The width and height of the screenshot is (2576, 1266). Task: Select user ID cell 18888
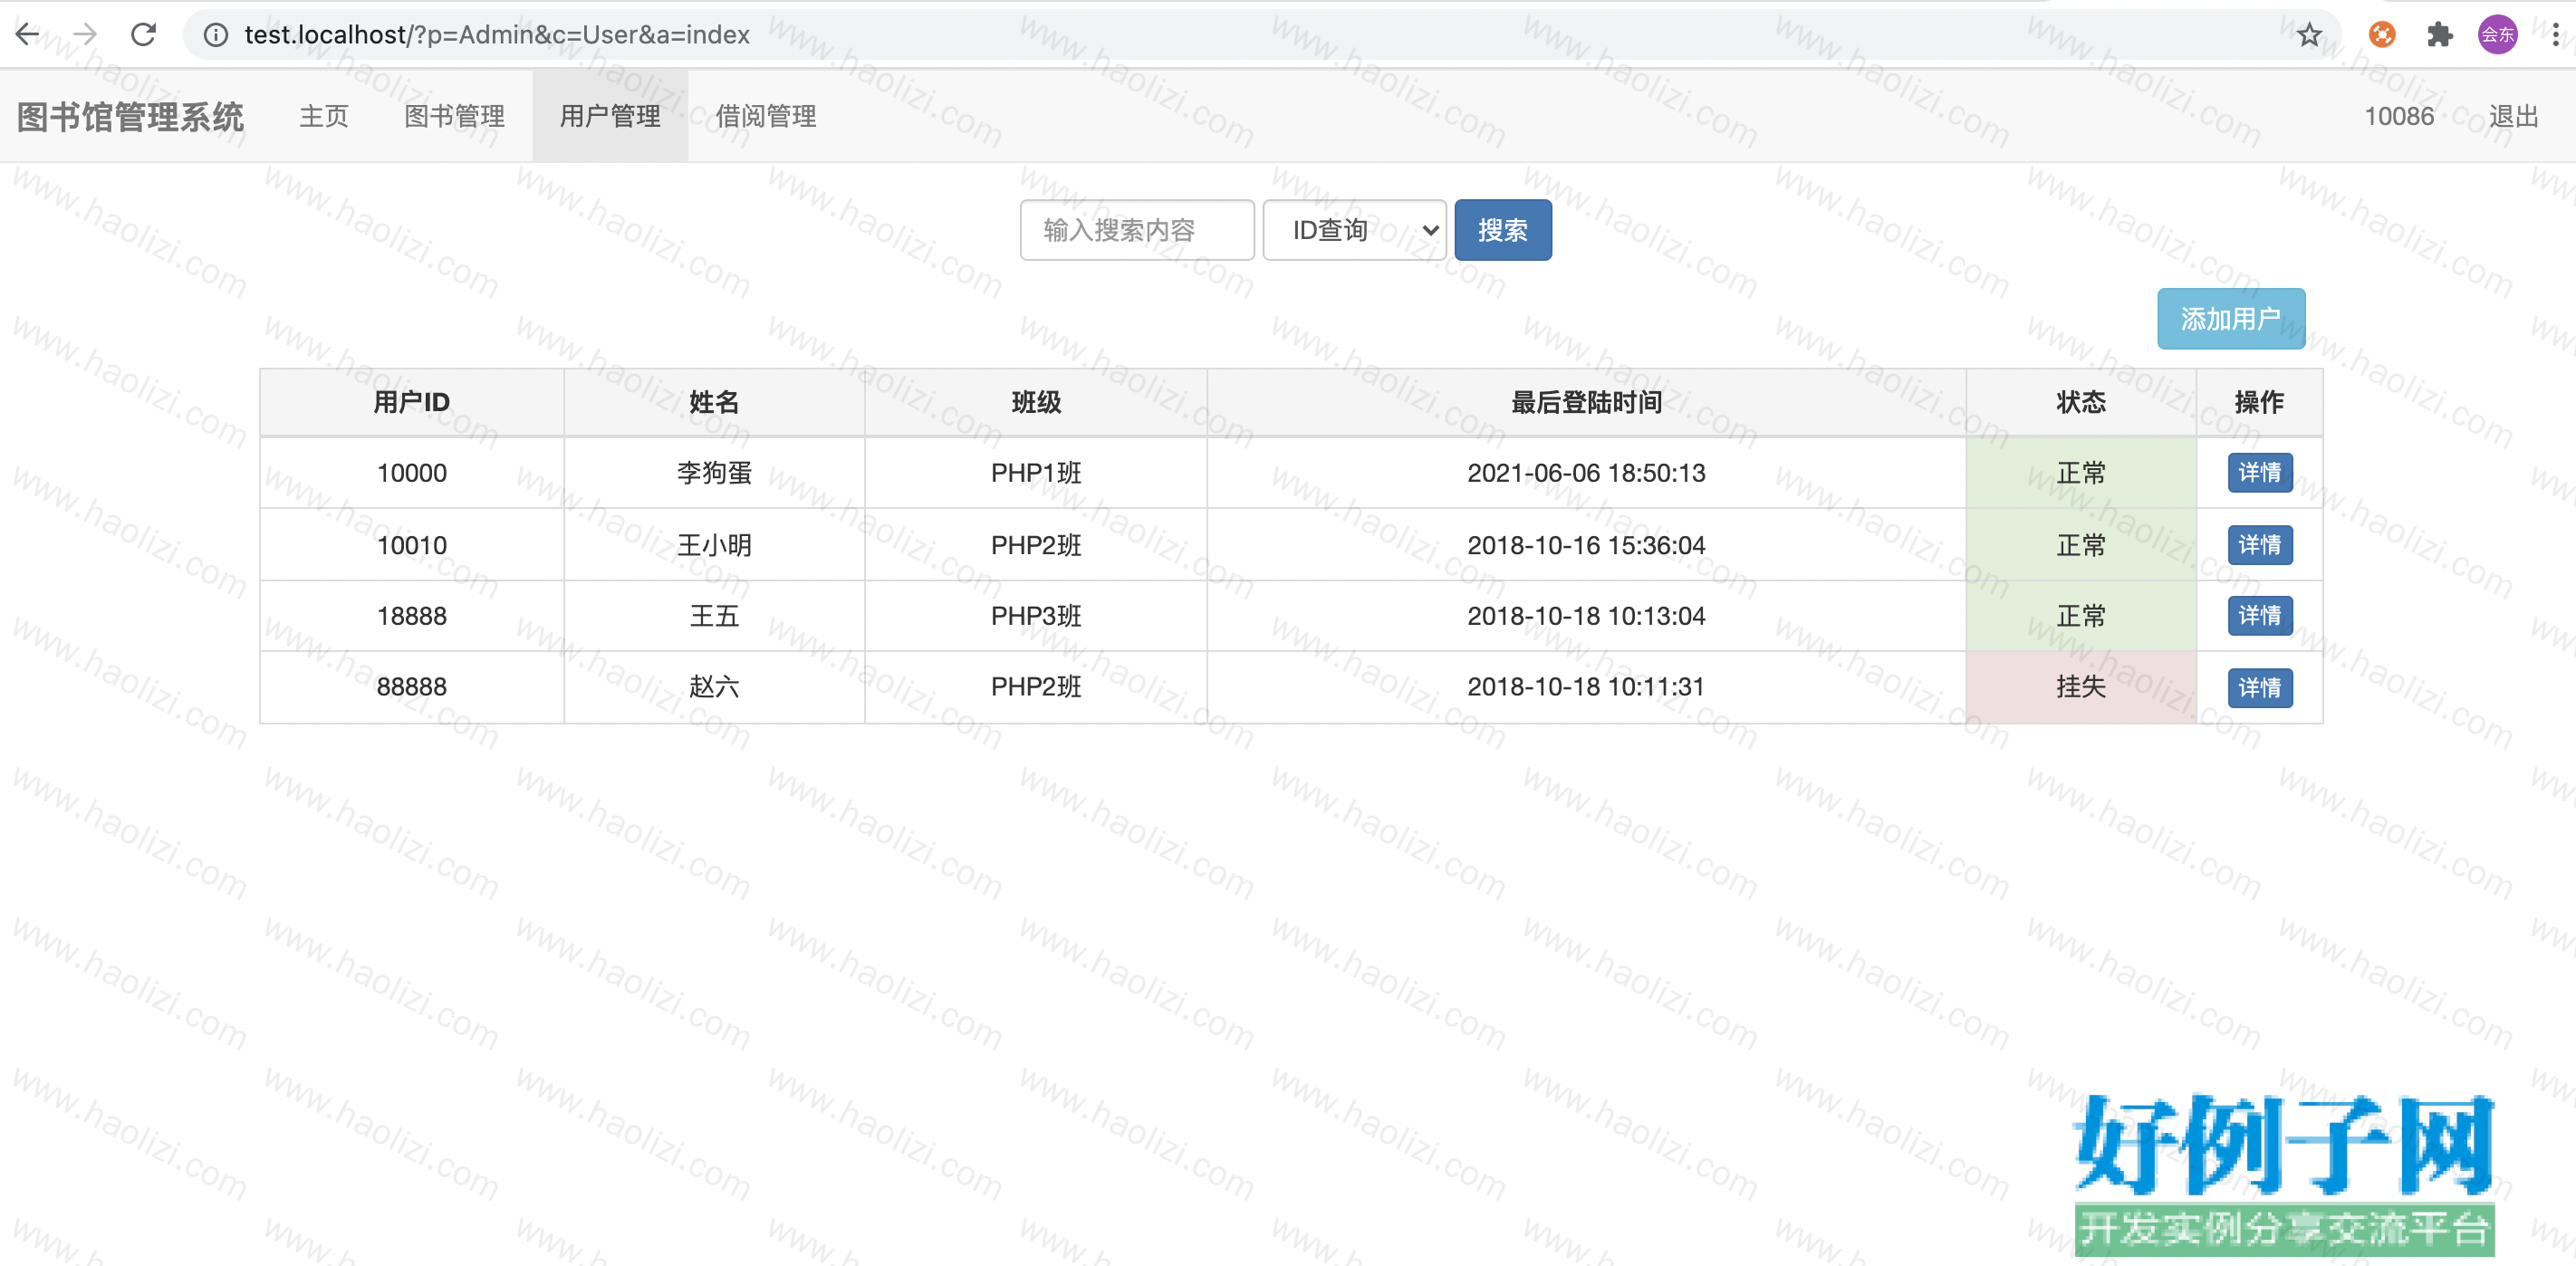pos(412,616)
